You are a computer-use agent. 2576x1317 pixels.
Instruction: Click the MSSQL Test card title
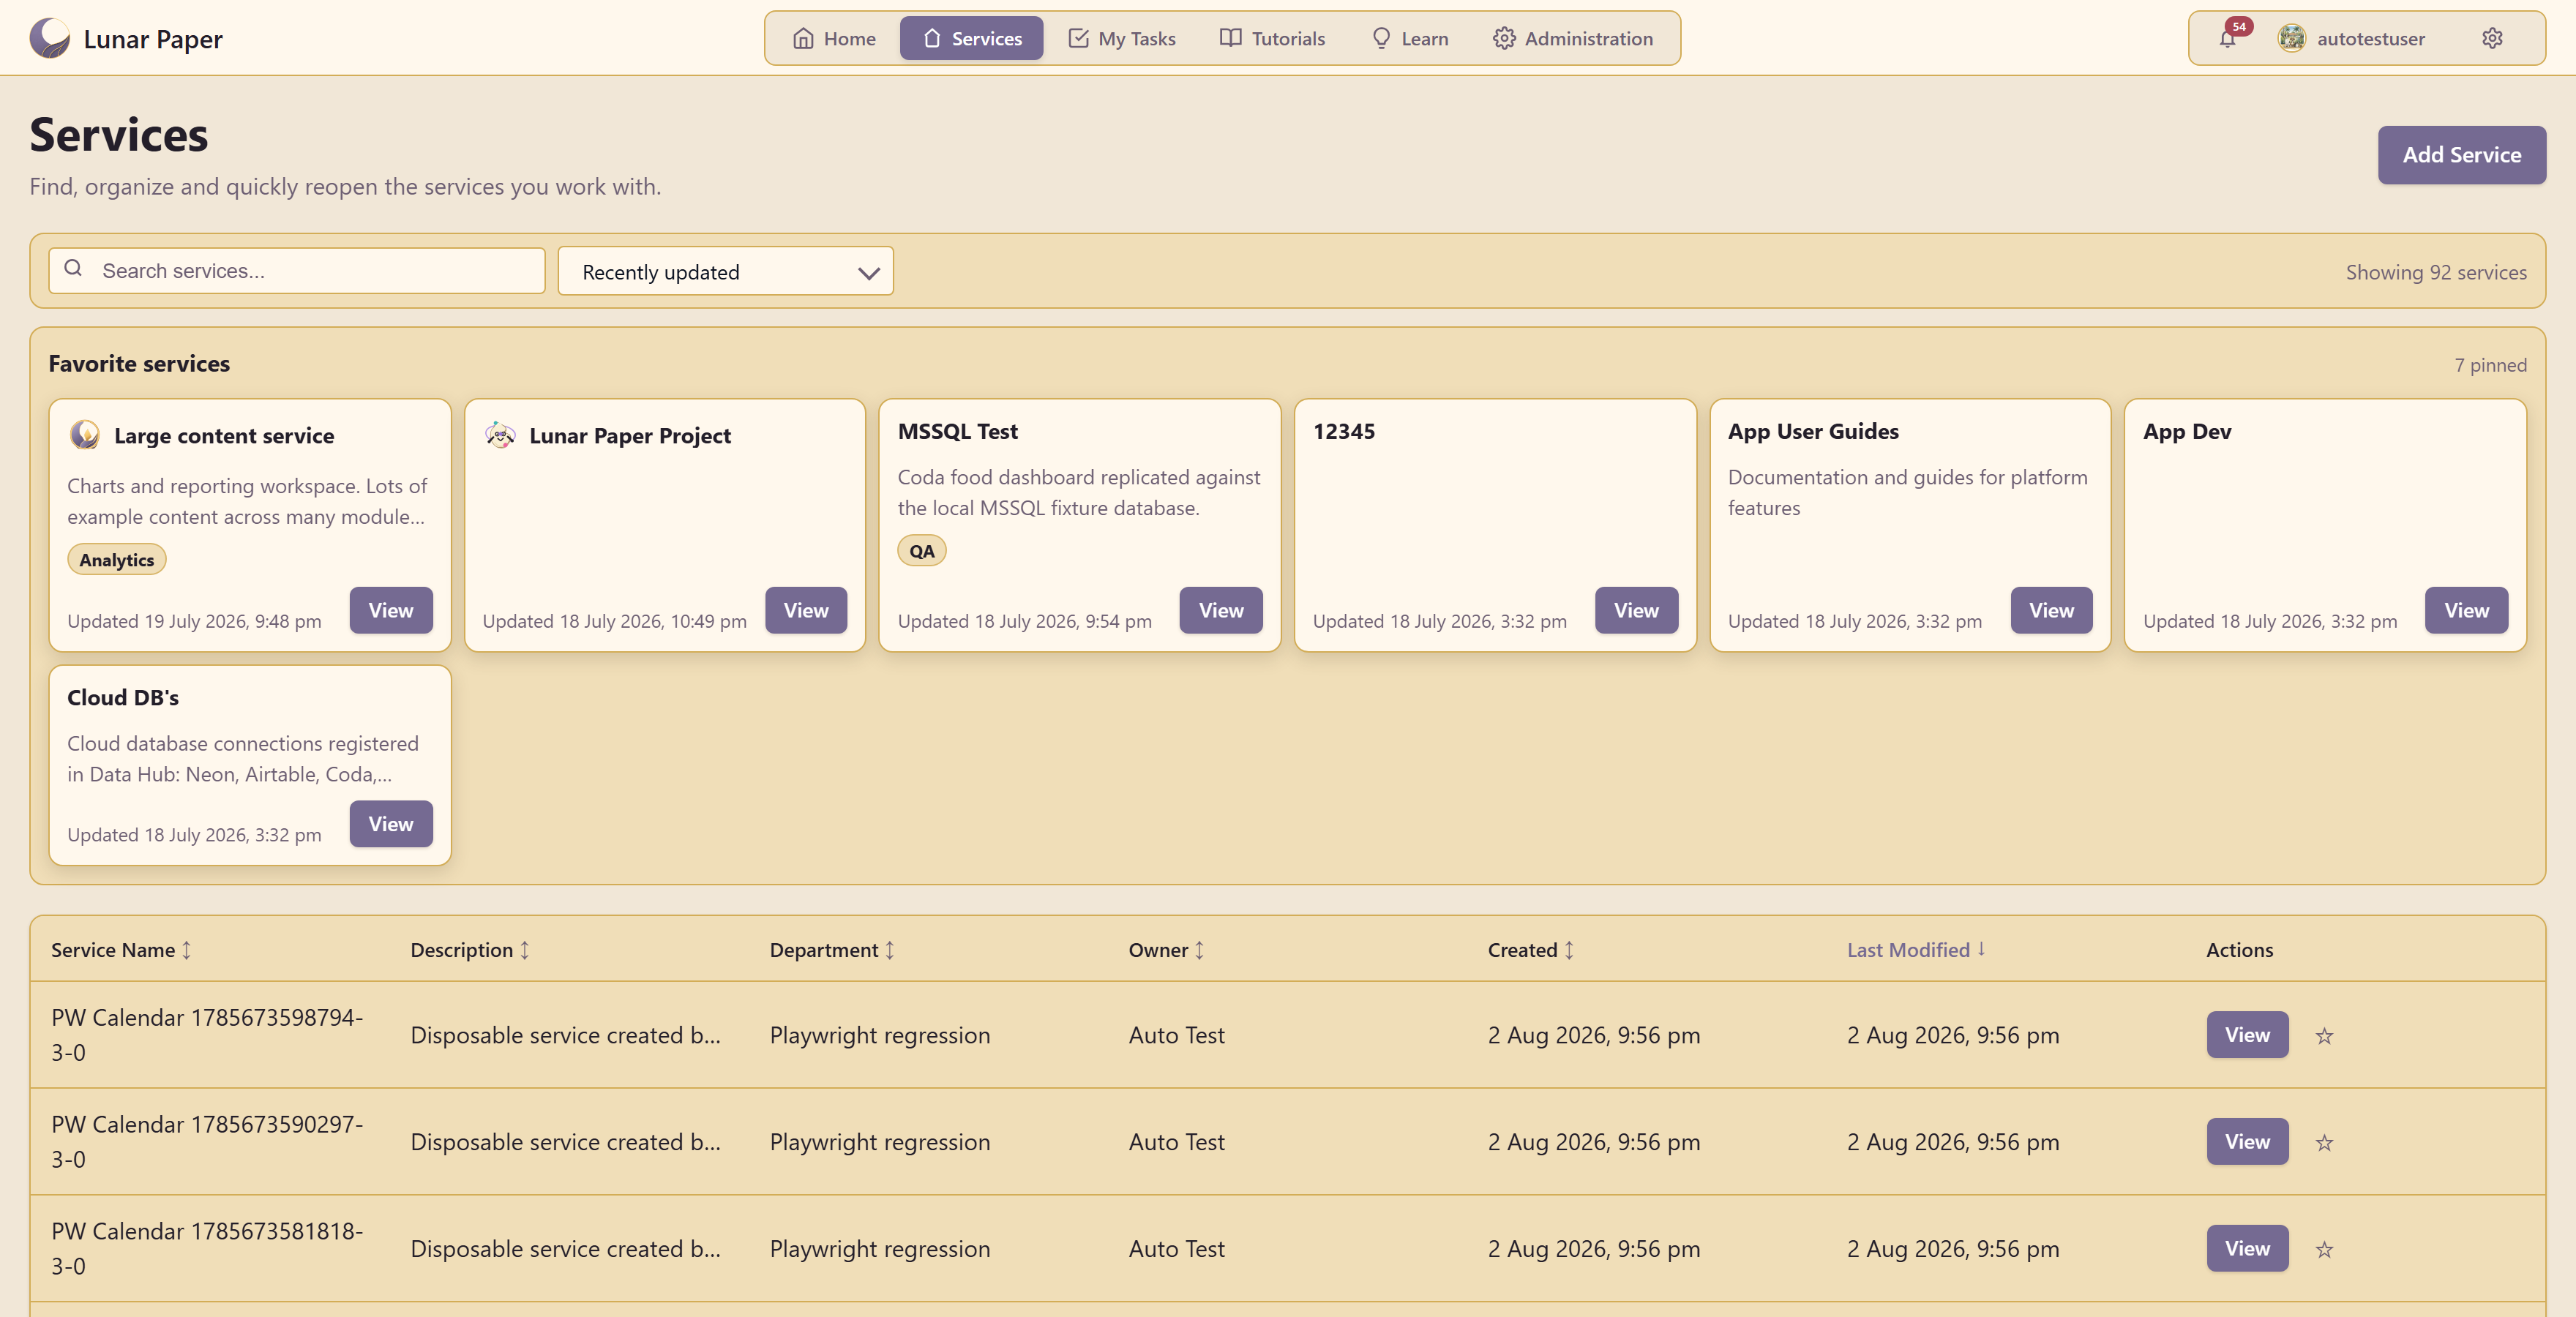coord(958,431)
